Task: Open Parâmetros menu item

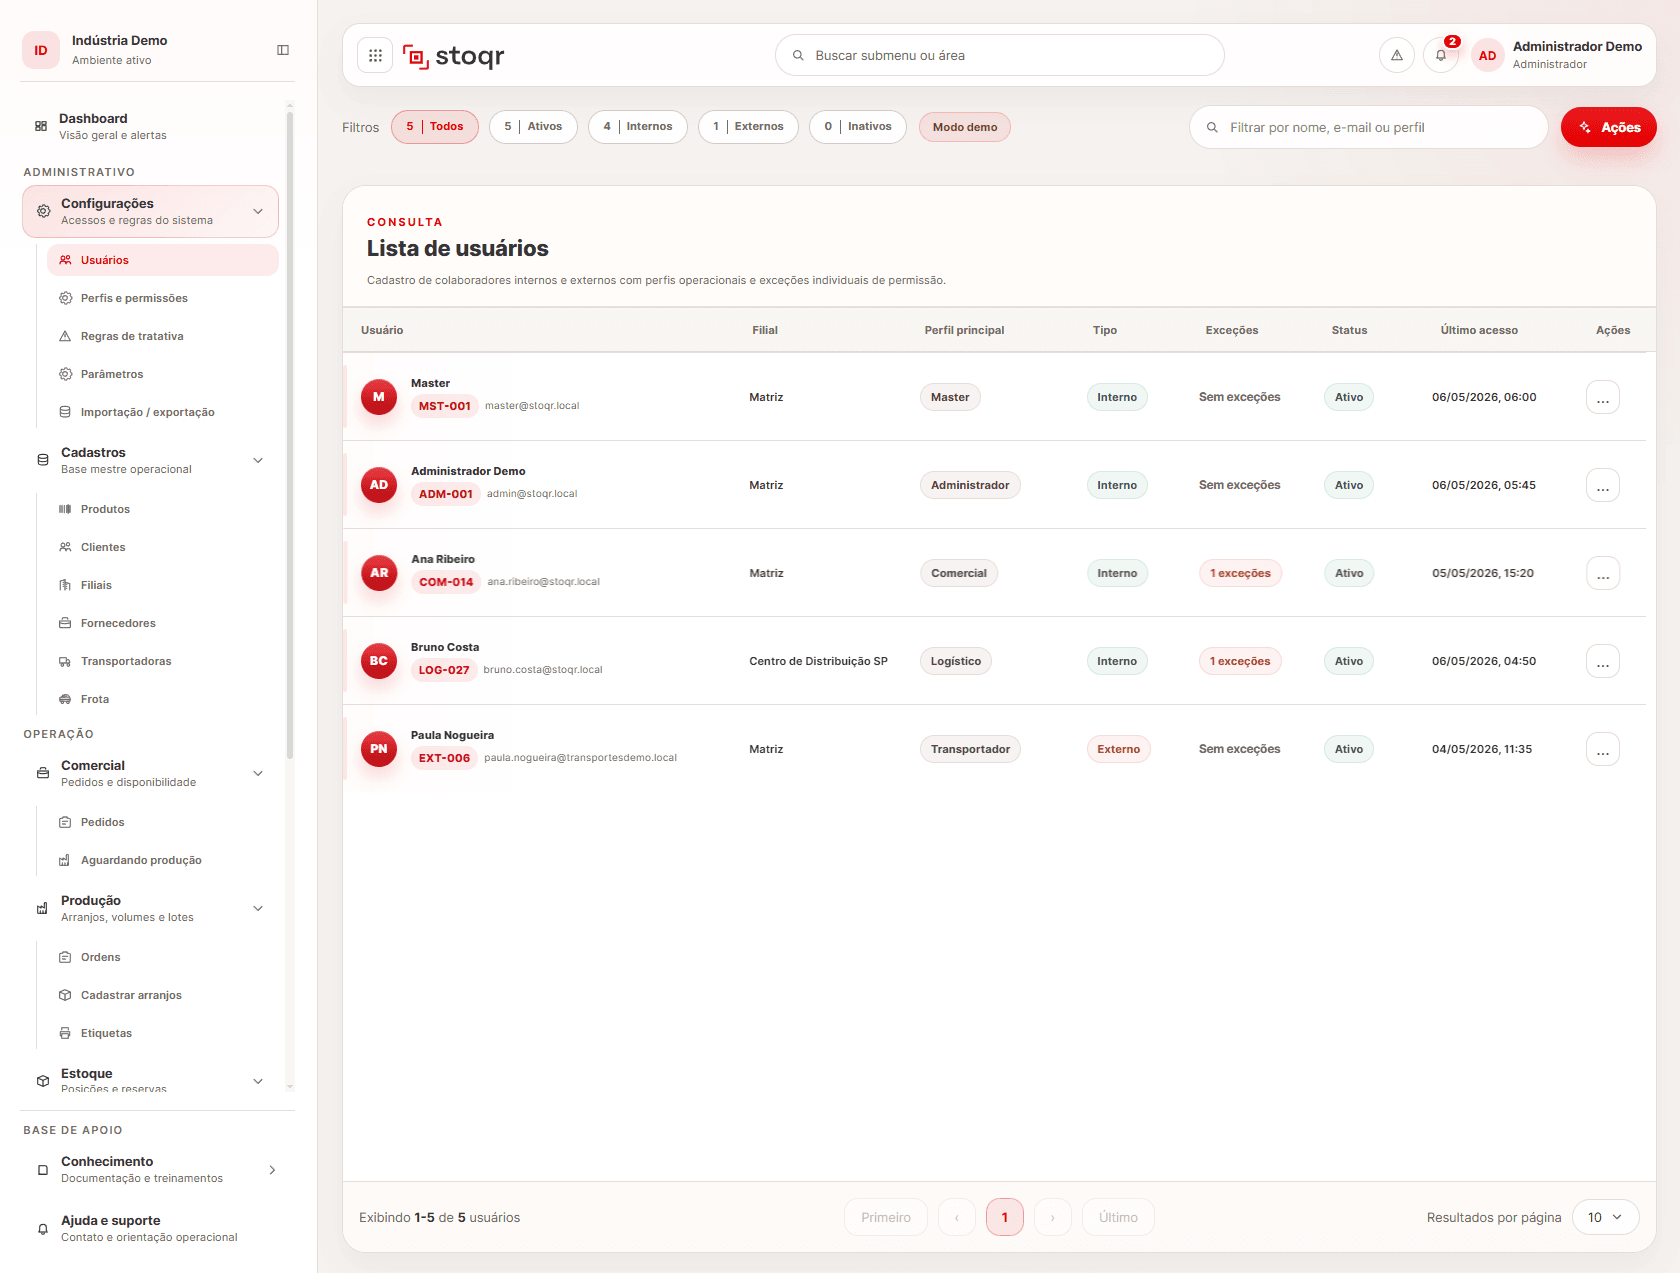Action: click(x=163, y=374)
